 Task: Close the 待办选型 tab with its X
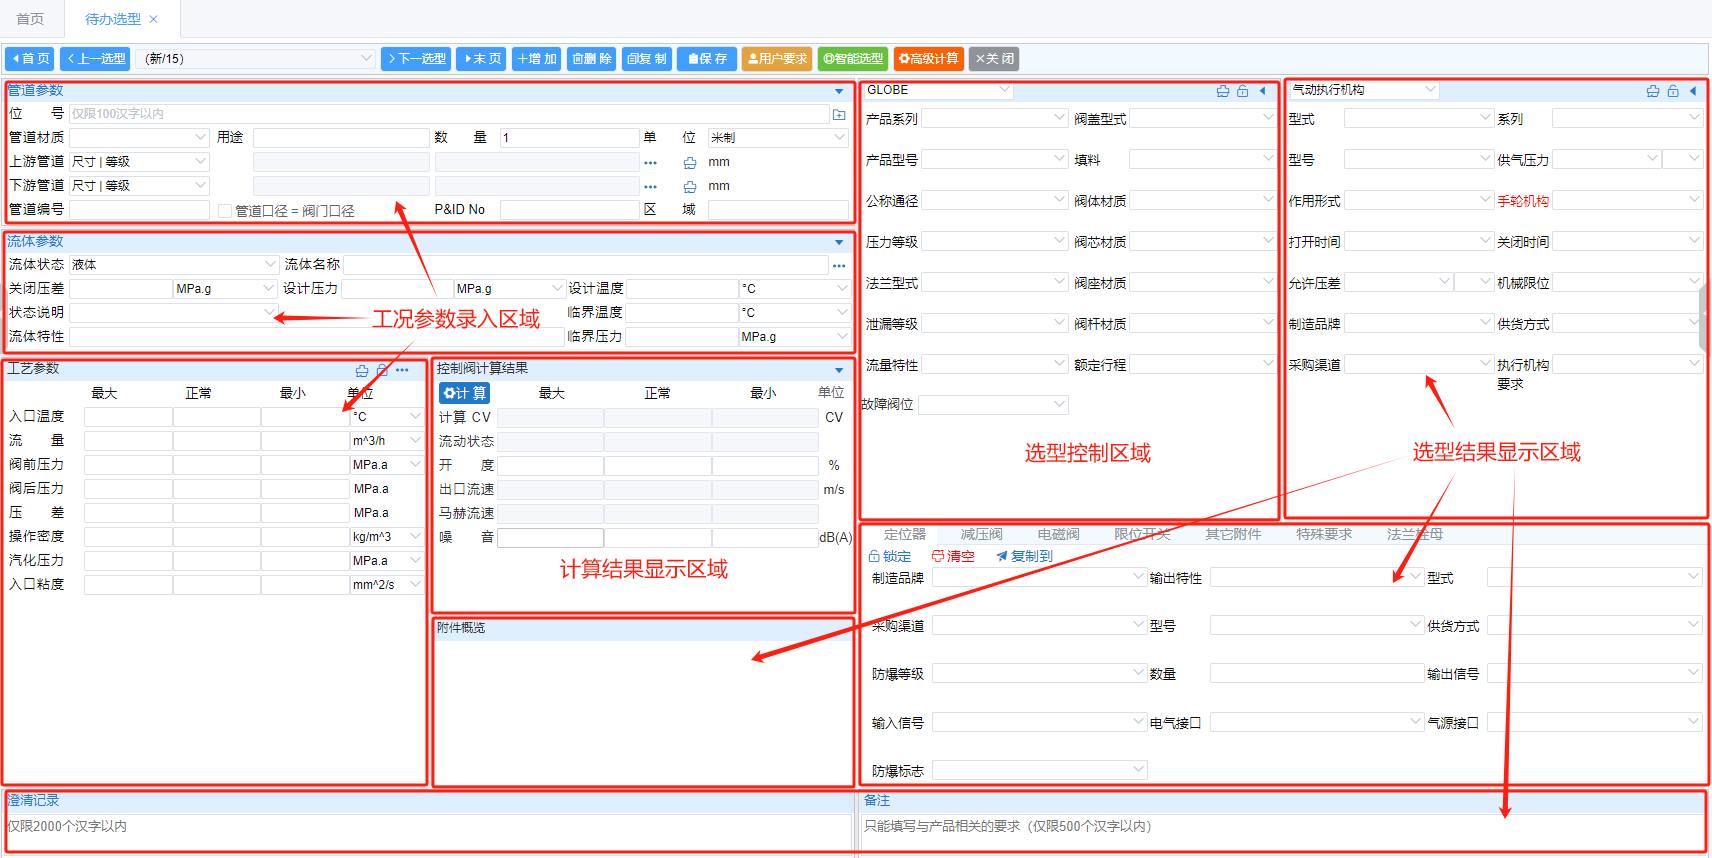pyautogui.click(x=153, y=19)
